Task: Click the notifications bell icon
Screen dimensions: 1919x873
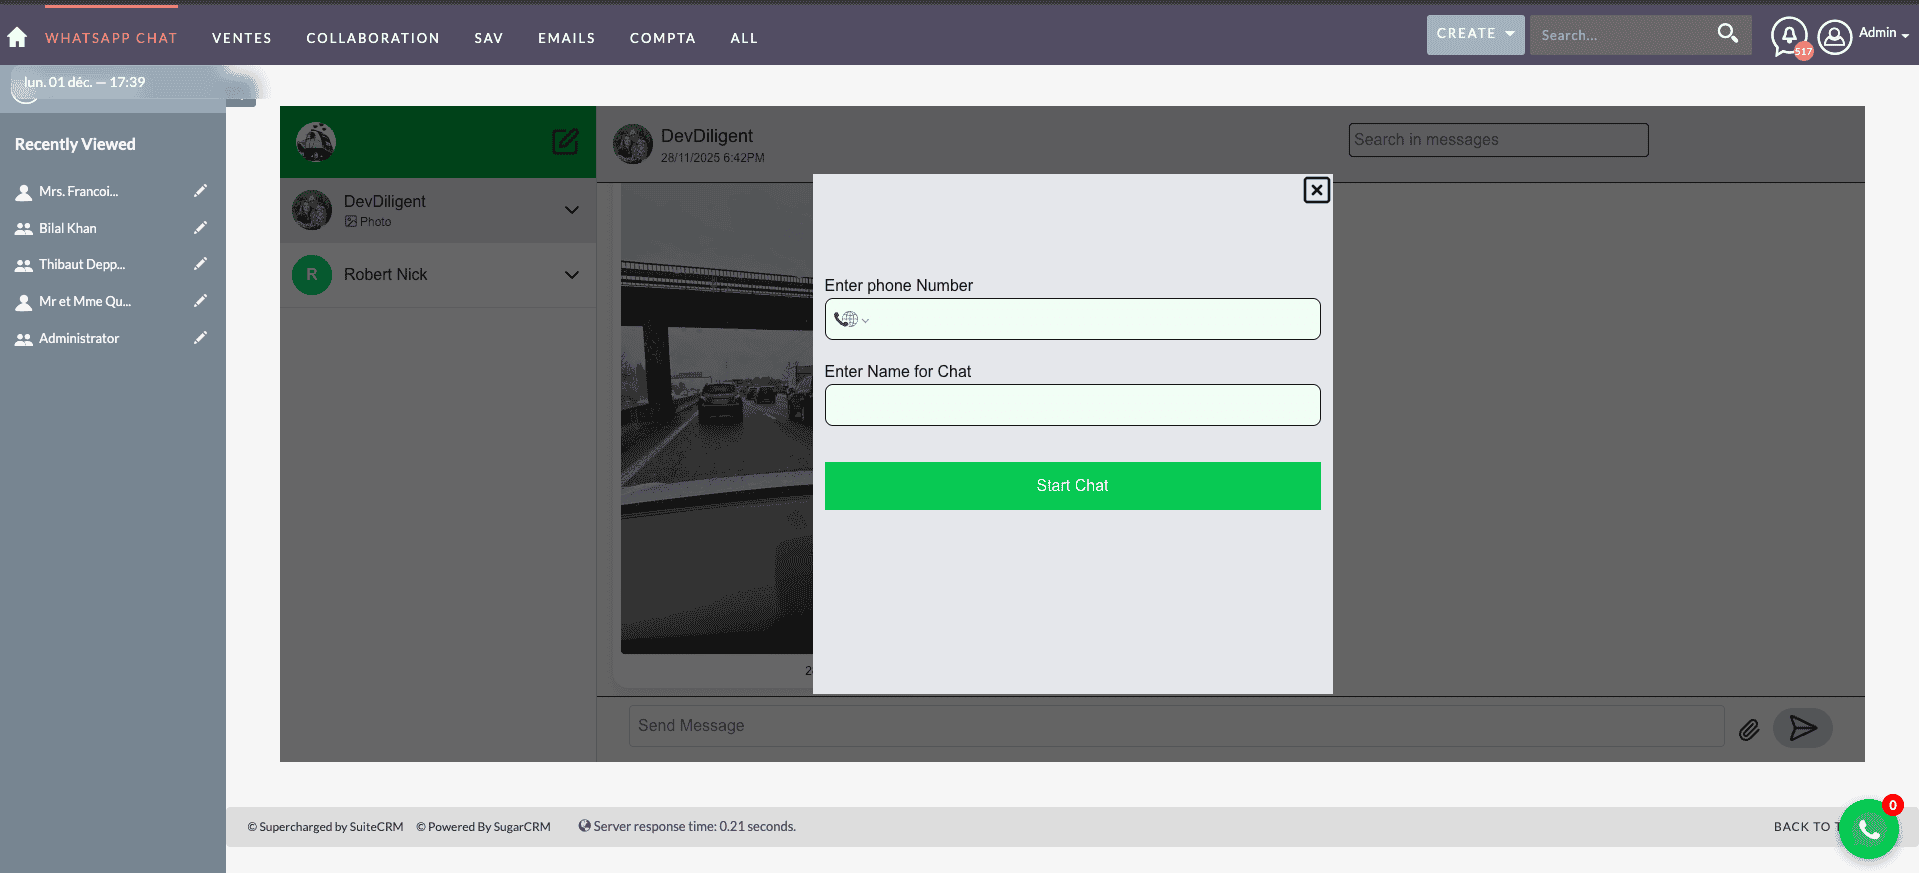Action: [x=1788, y=37]
